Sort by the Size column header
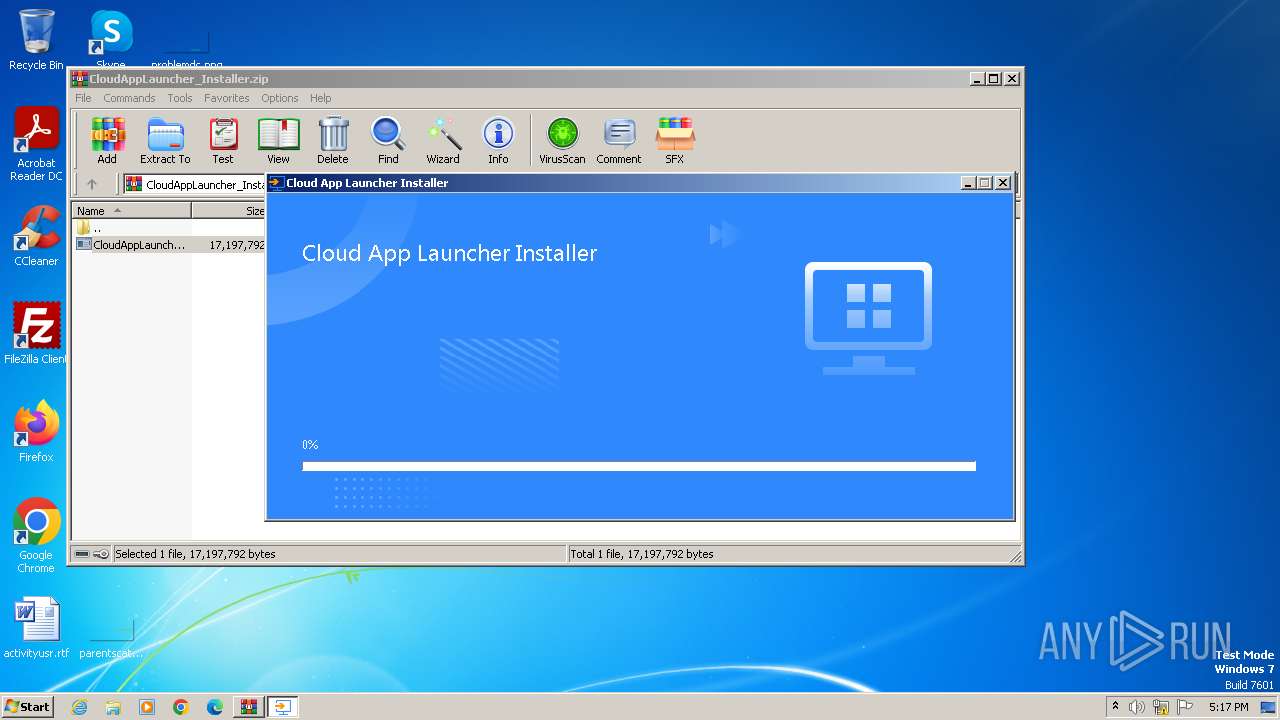 [229, 211]
